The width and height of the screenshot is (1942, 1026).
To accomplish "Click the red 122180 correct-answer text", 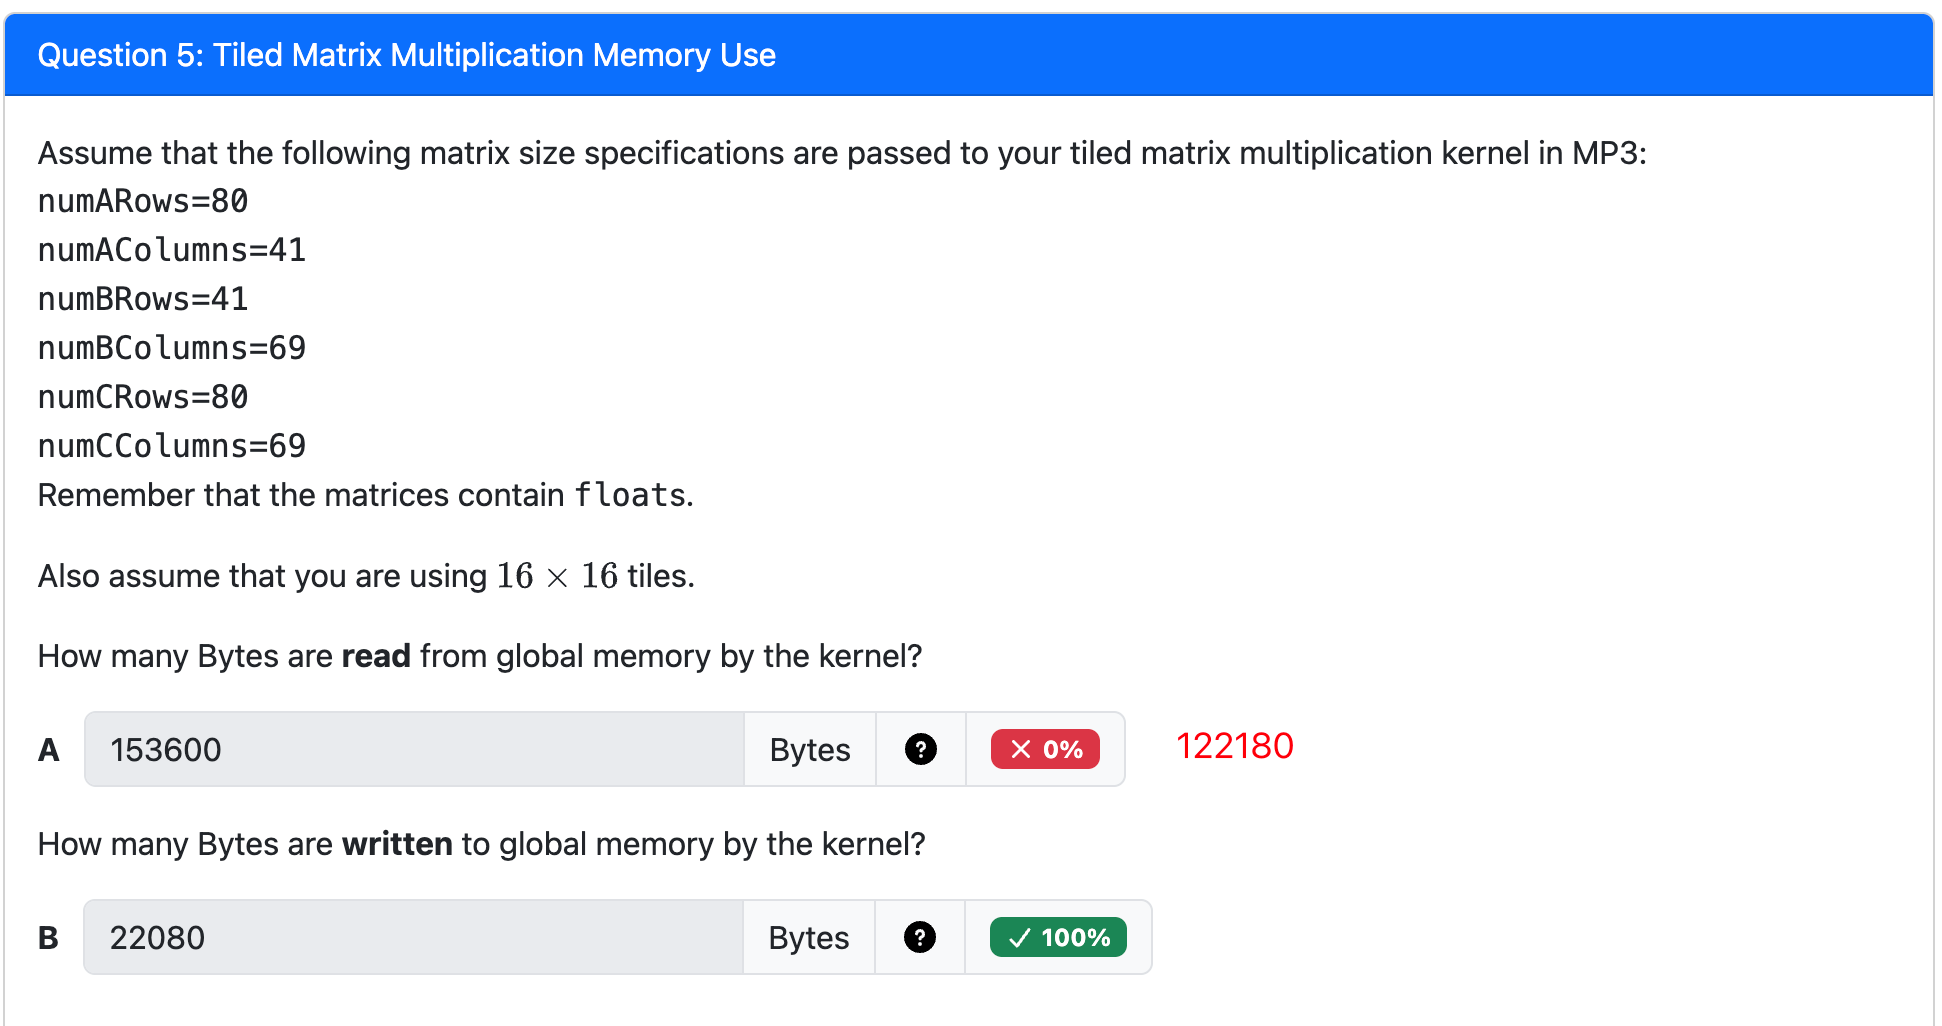I will 1234,746.
